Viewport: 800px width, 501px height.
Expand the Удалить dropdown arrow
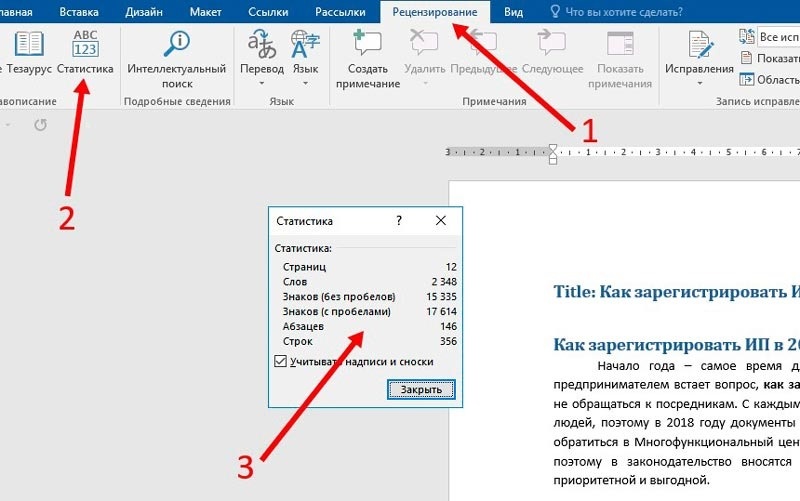click(425, 83)
